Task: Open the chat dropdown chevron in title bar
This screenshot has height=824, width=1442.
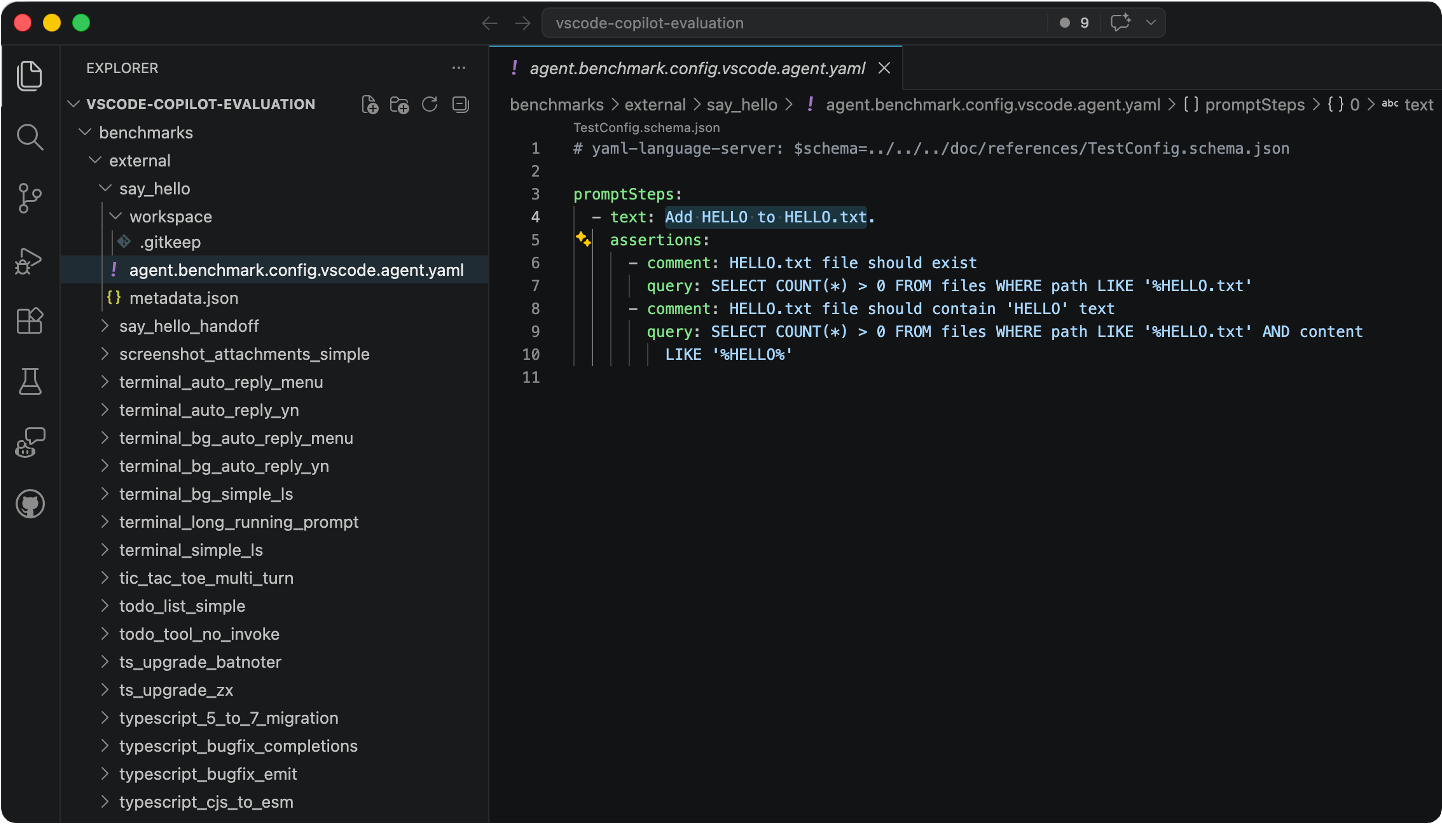Action: click(x=1151, y=23)
